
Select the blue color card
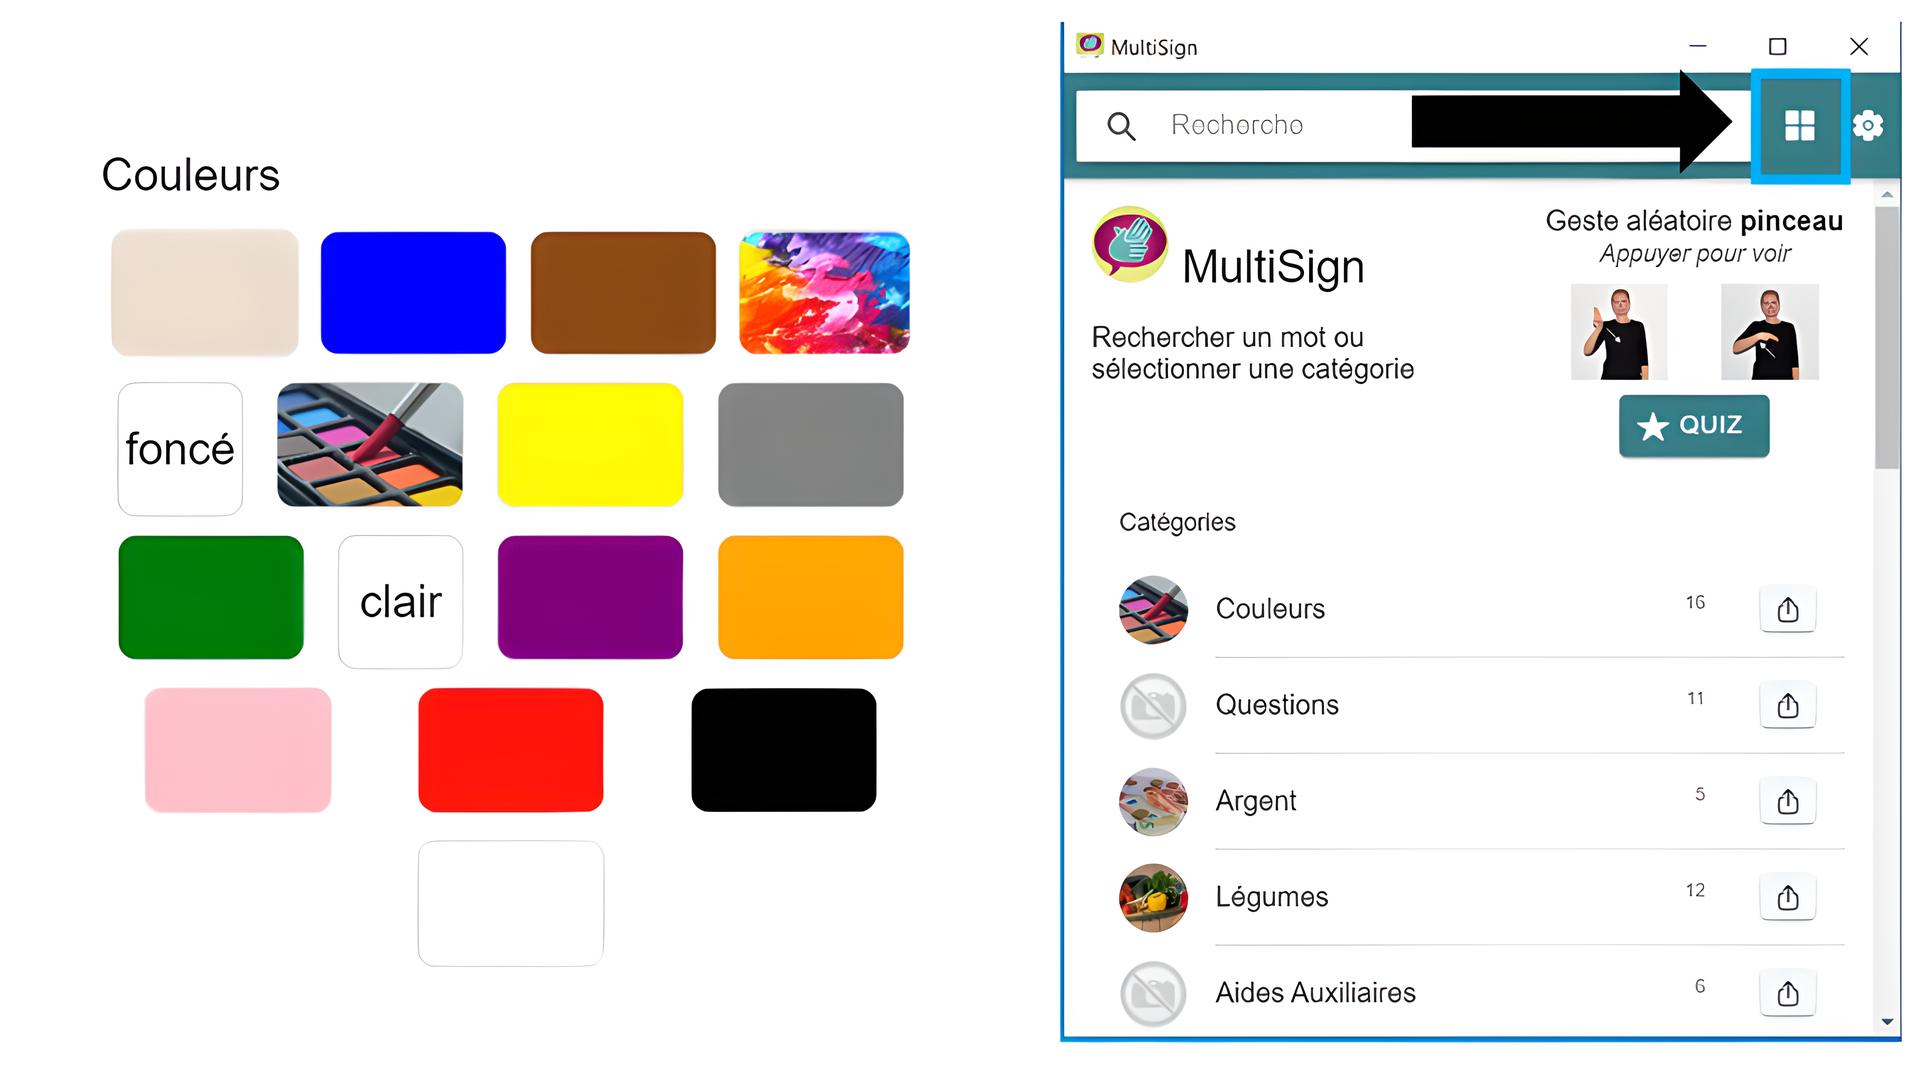pyautogui.click(x=413, y=293)
